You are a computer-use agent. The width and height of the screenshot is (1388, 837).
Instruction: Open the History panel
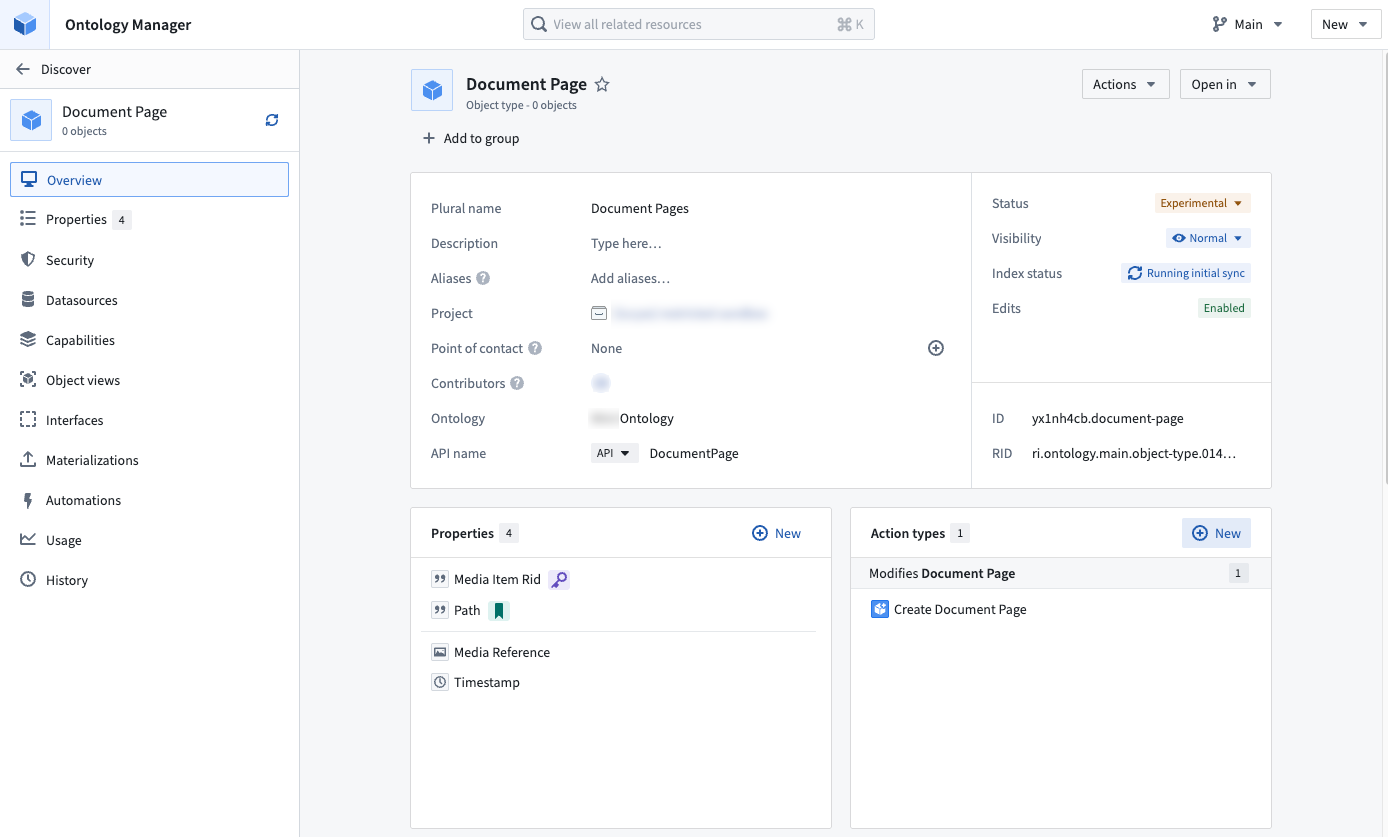pyautogui.click(x=64, y=580)
